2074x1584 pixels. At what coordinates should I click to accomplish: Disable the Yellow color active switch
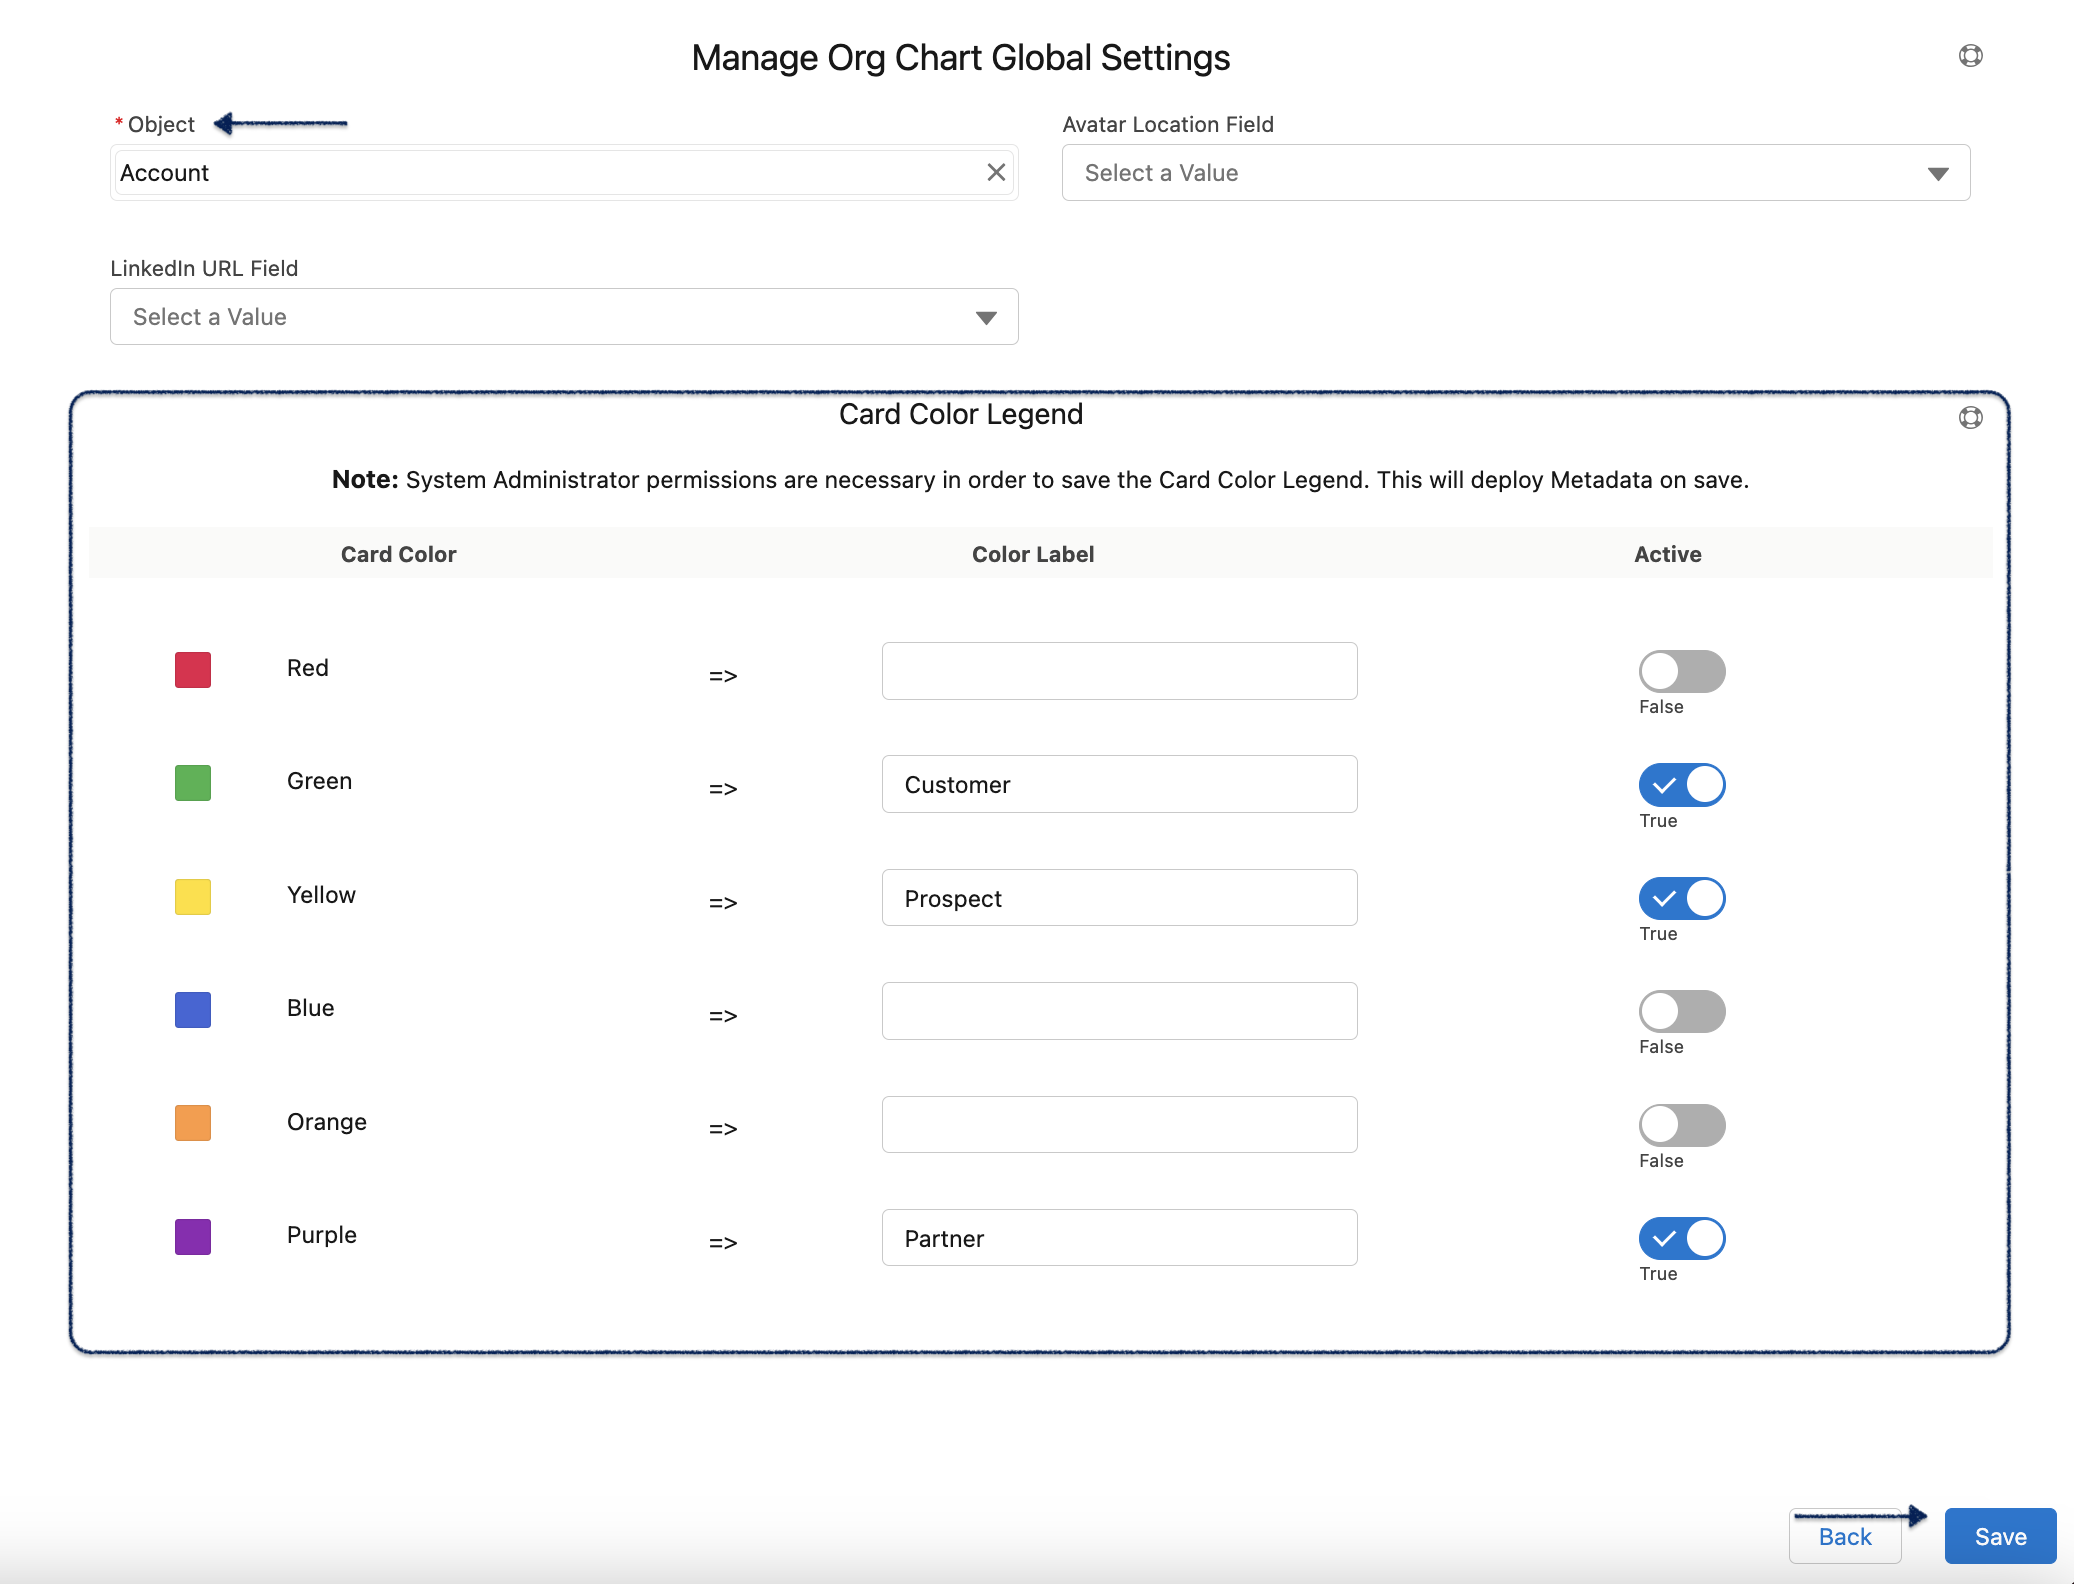(1682, 898)
